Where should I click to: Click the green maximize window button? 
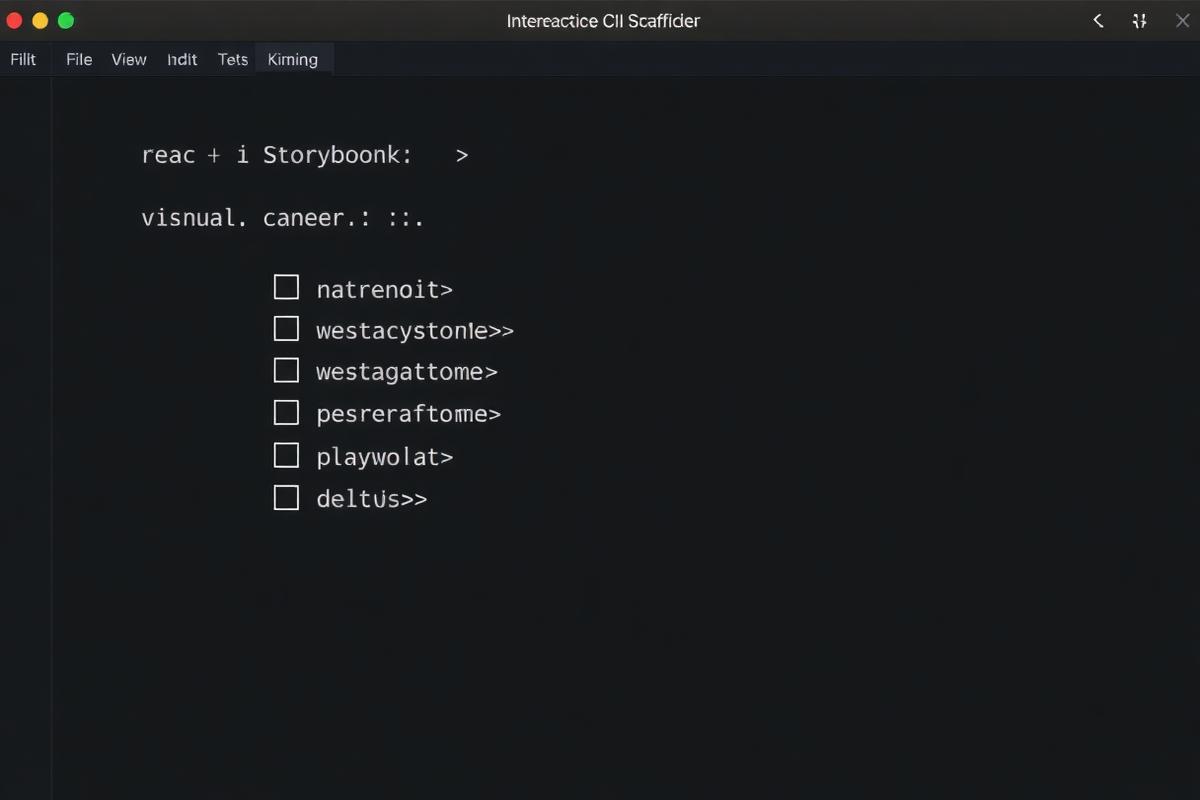(x=66, y=20)
